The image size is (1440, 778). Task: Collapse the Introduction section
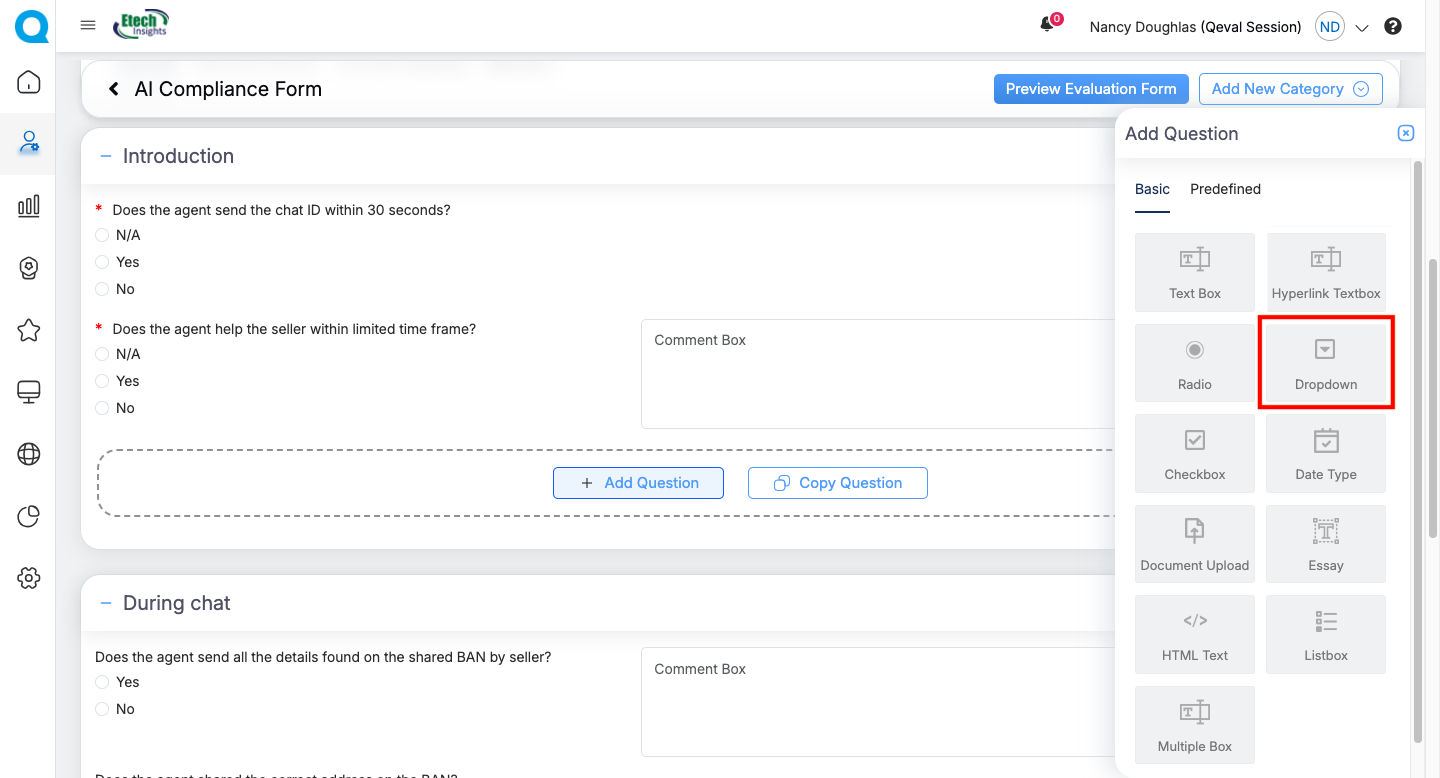pyautogui.click(x=106, y=156)
